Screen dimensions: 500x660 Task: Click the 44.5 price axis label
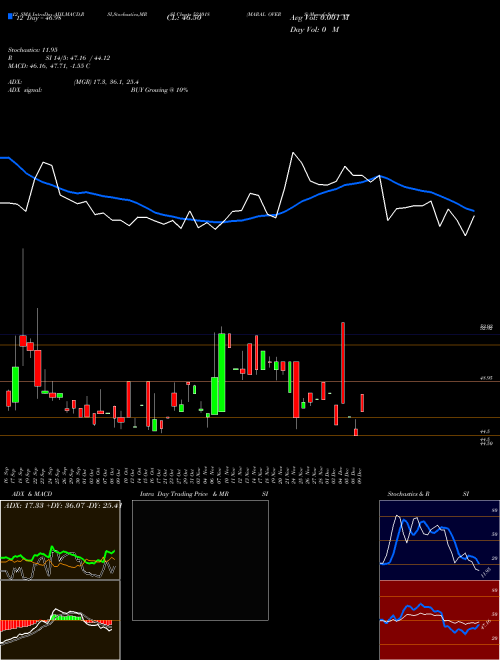point(485,432)
